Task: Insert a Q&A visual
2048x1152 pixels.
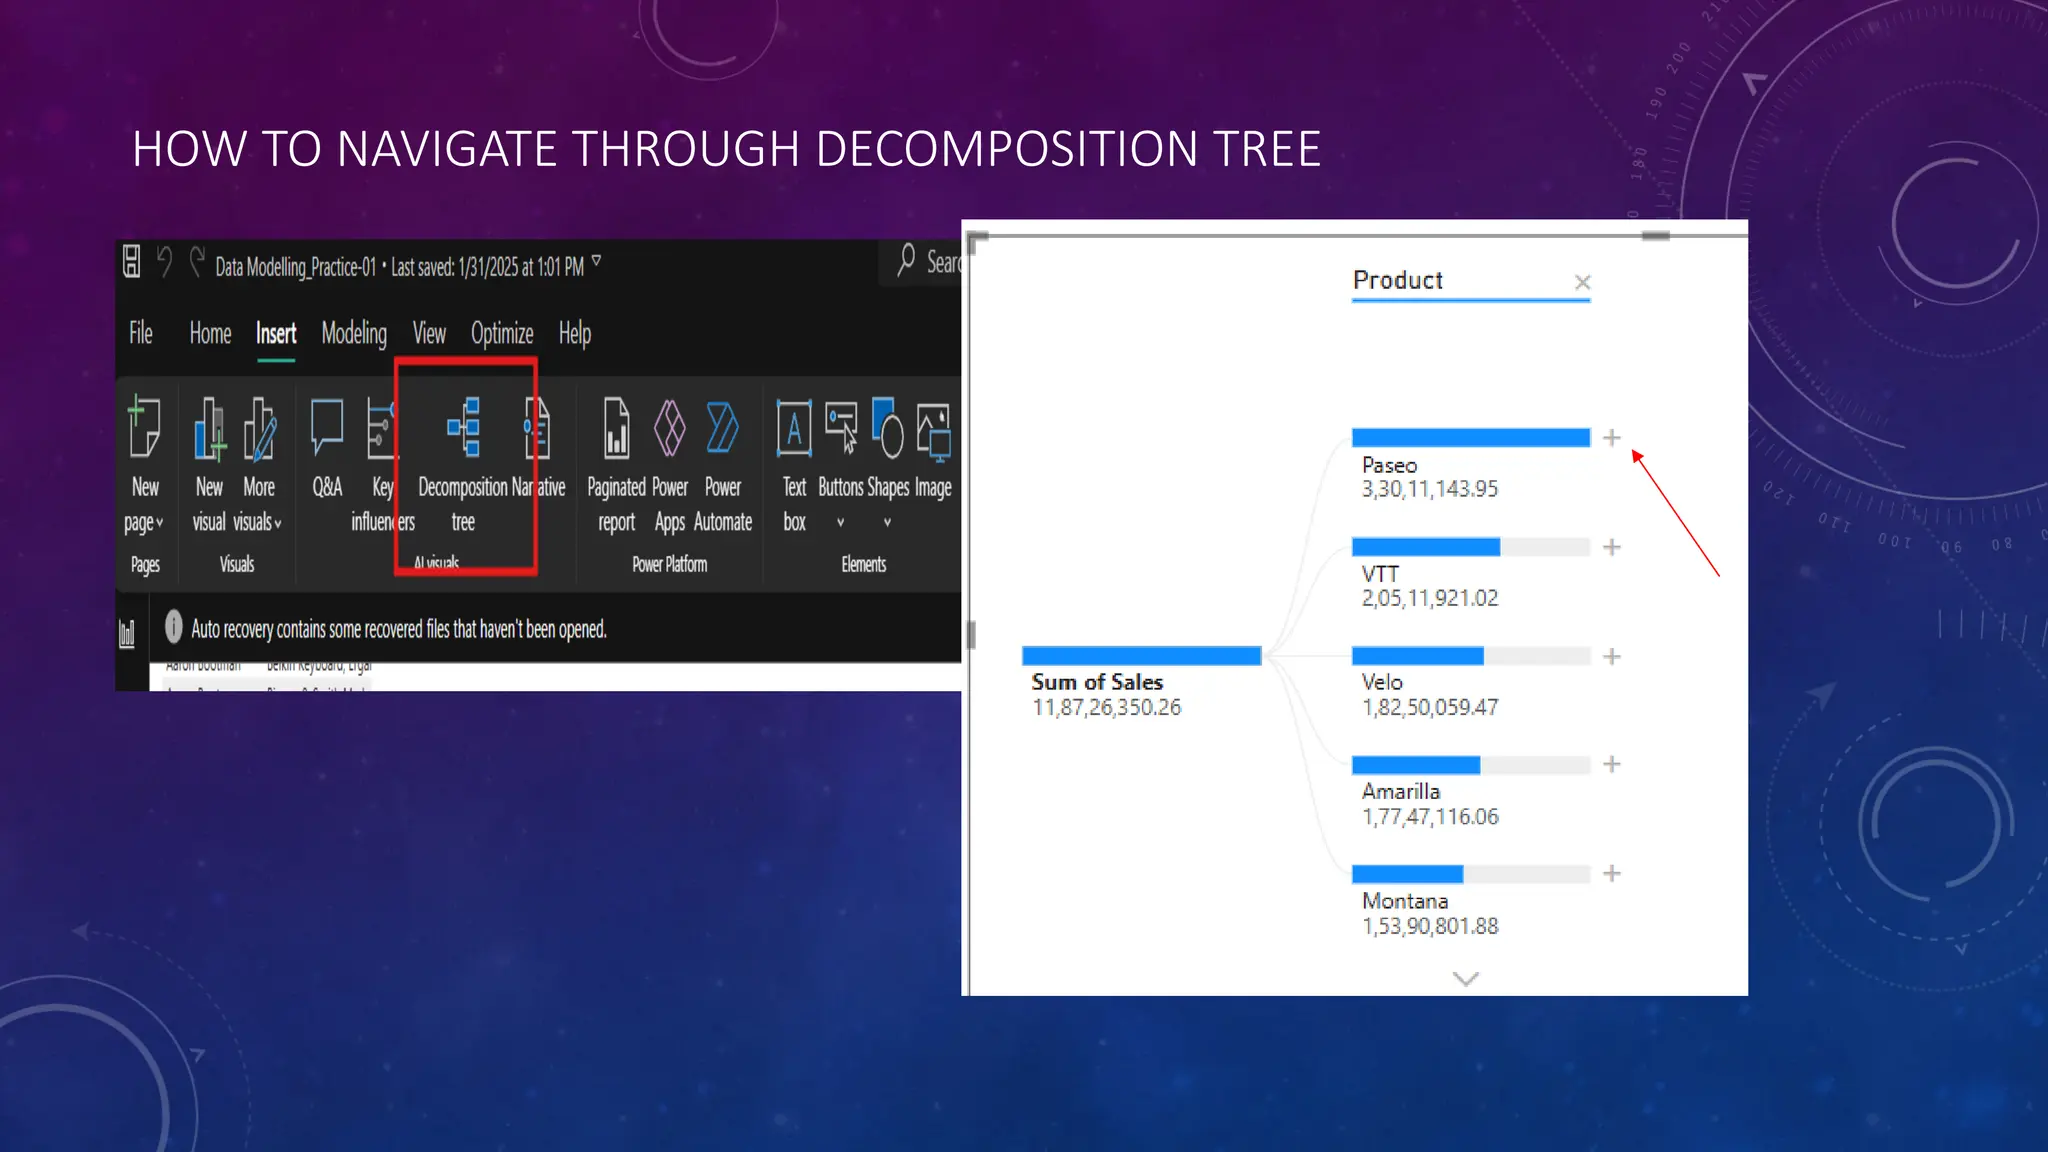Action: pos(327,448)
